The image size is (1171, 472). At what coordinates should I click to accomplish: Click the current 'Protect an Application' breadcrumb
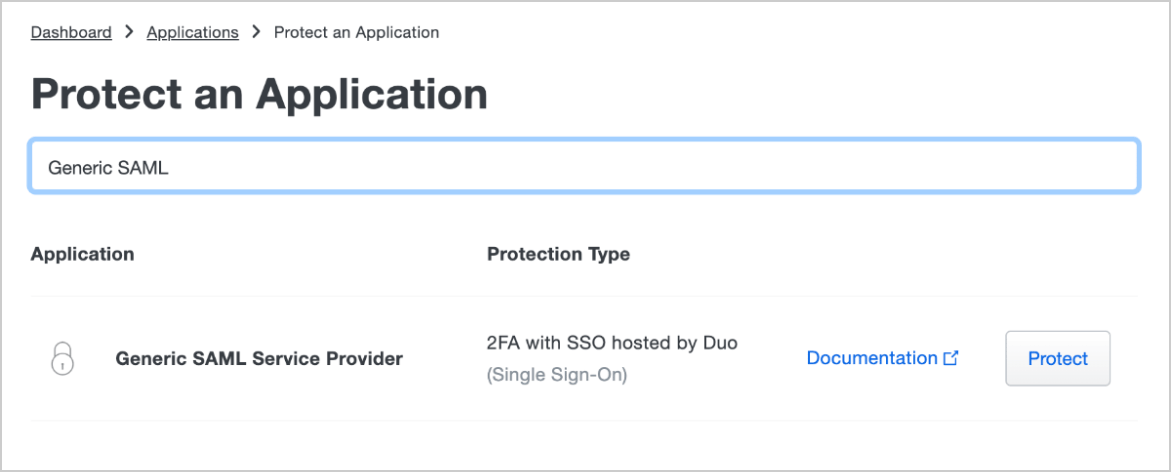pyautogui.click(x=356, y=32)
